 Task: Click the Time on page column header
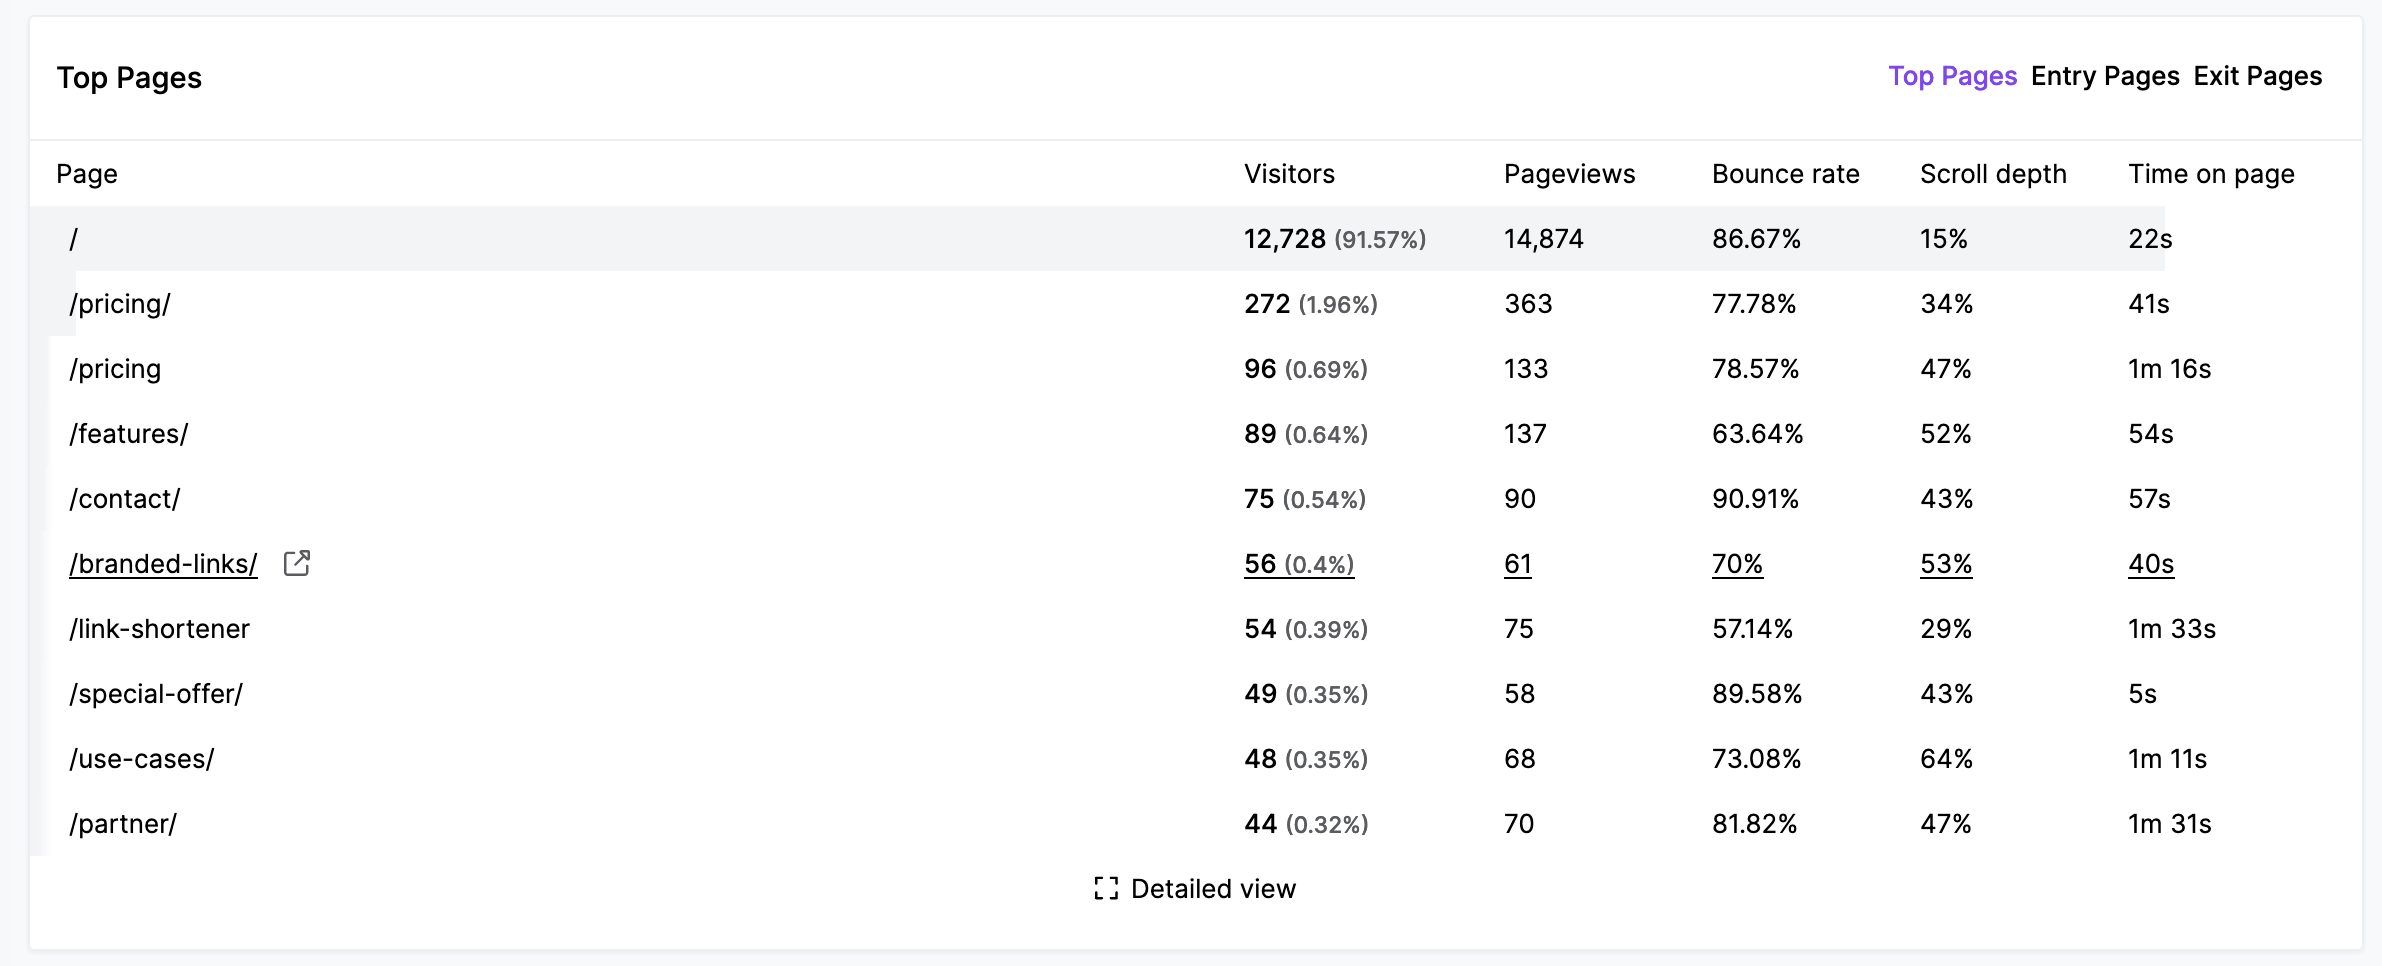pos(2211,173)
